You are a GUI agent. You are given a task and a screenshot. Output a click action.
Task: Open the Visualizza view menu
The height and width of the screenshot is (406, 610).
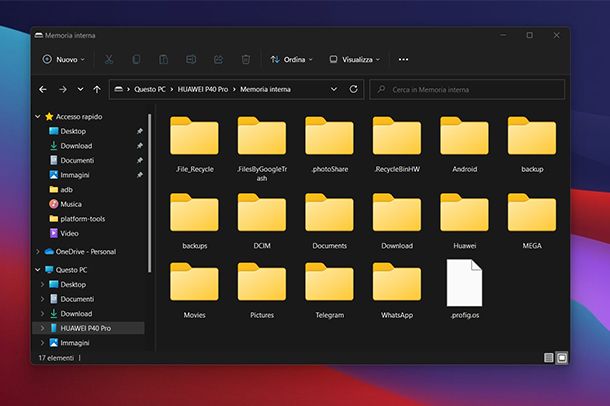[355, 60]
